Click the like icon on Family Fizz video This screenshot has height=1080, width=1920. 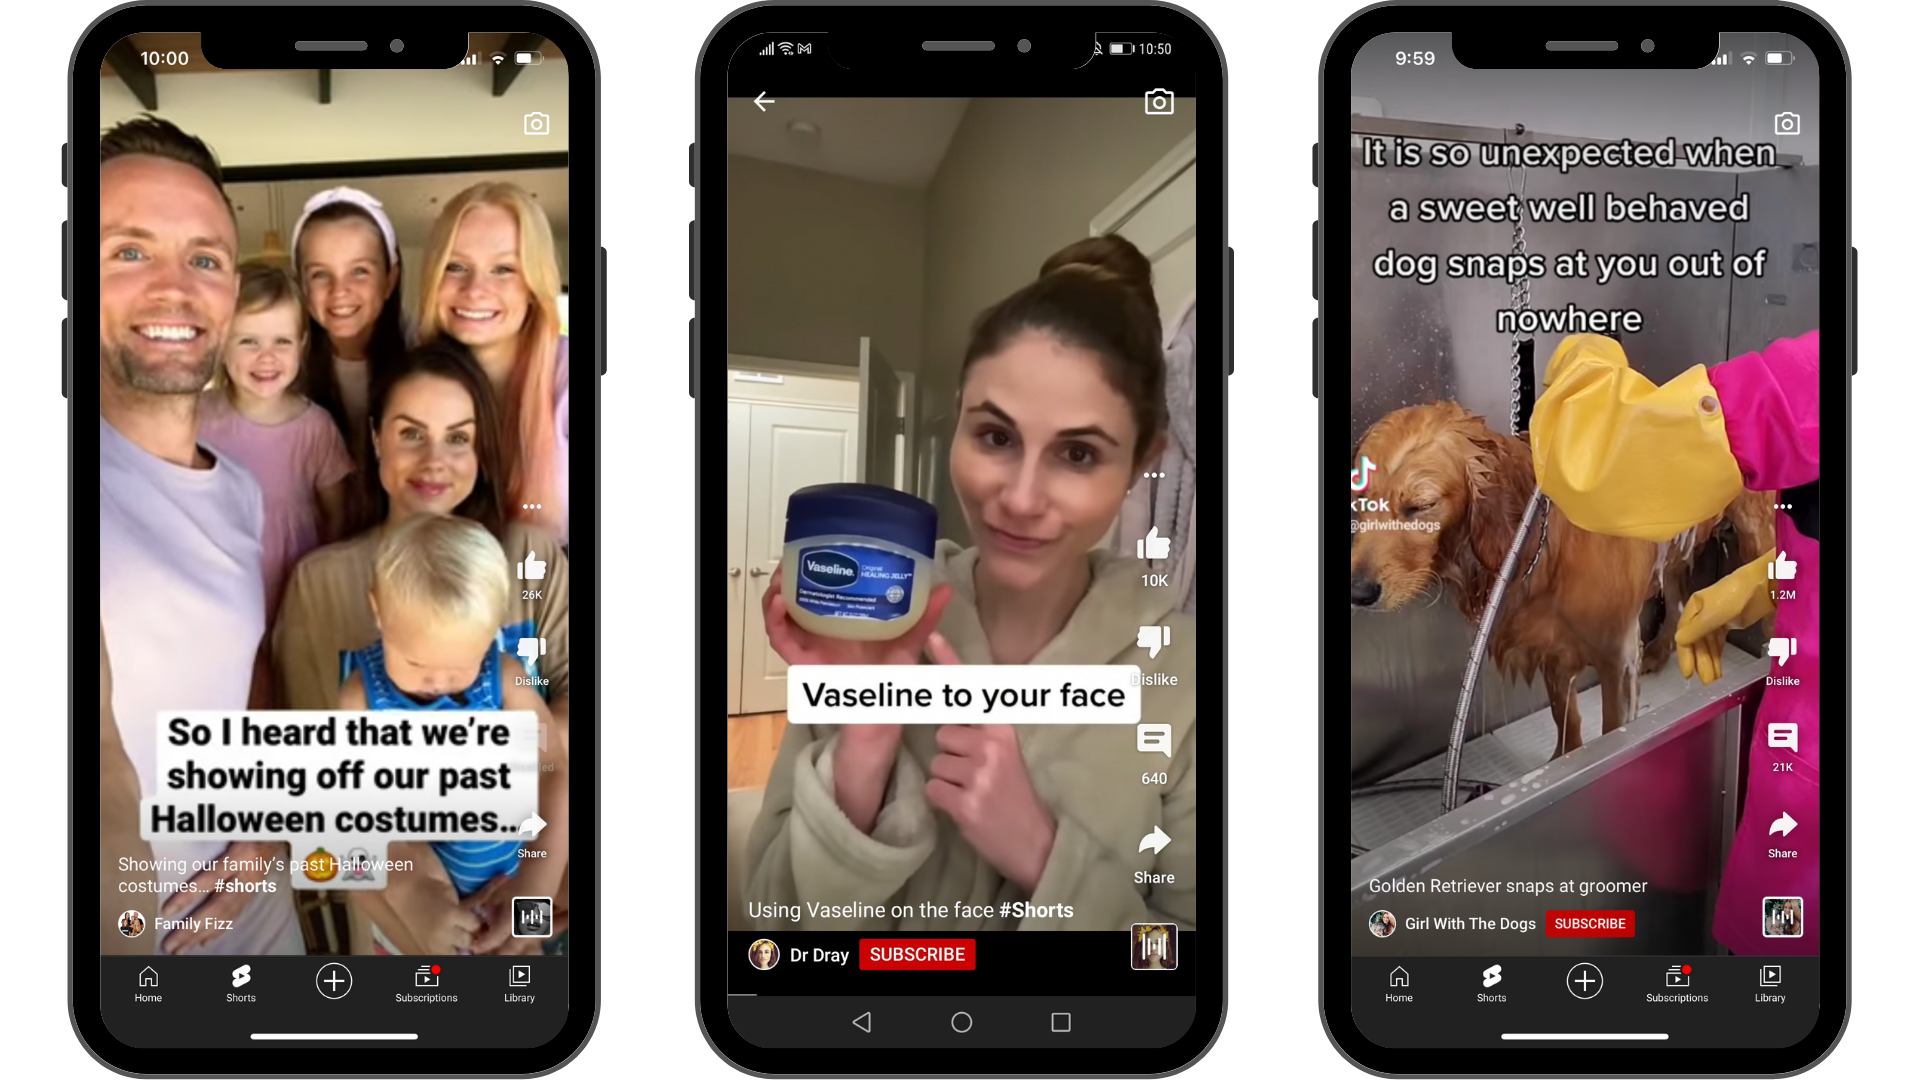tap(527, 567)
